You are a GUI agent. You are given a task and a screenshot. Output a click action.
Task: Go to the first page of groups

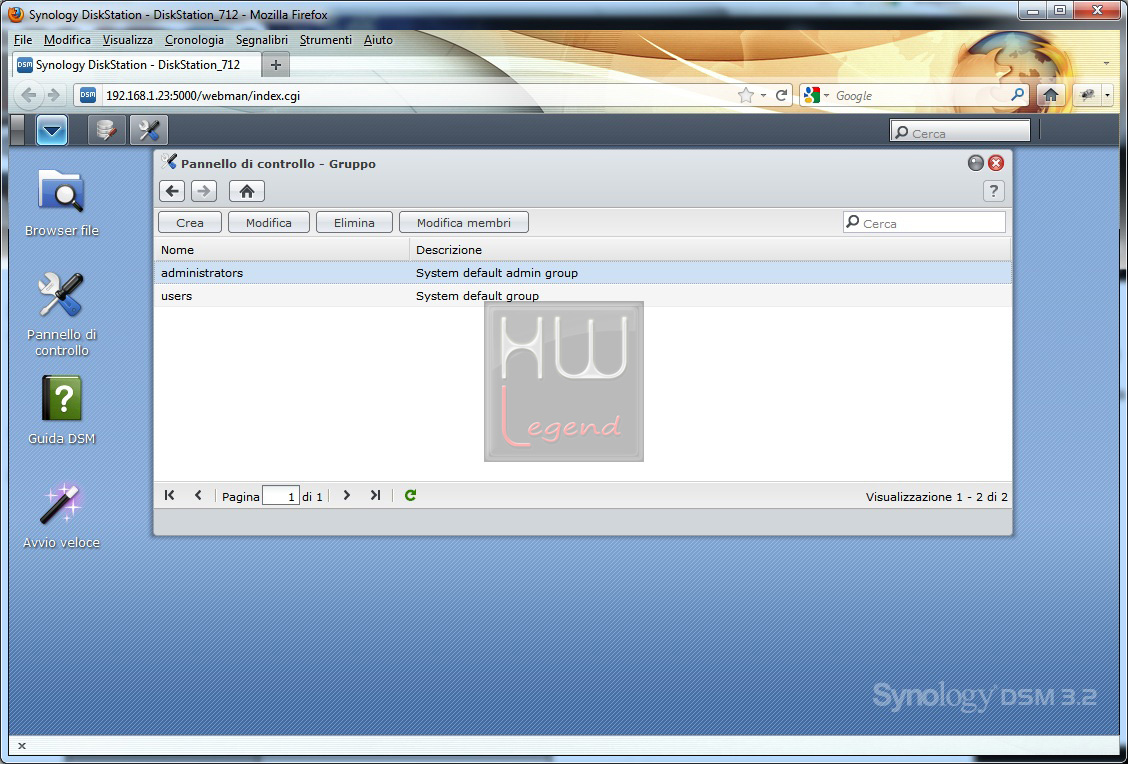[170, 495]
